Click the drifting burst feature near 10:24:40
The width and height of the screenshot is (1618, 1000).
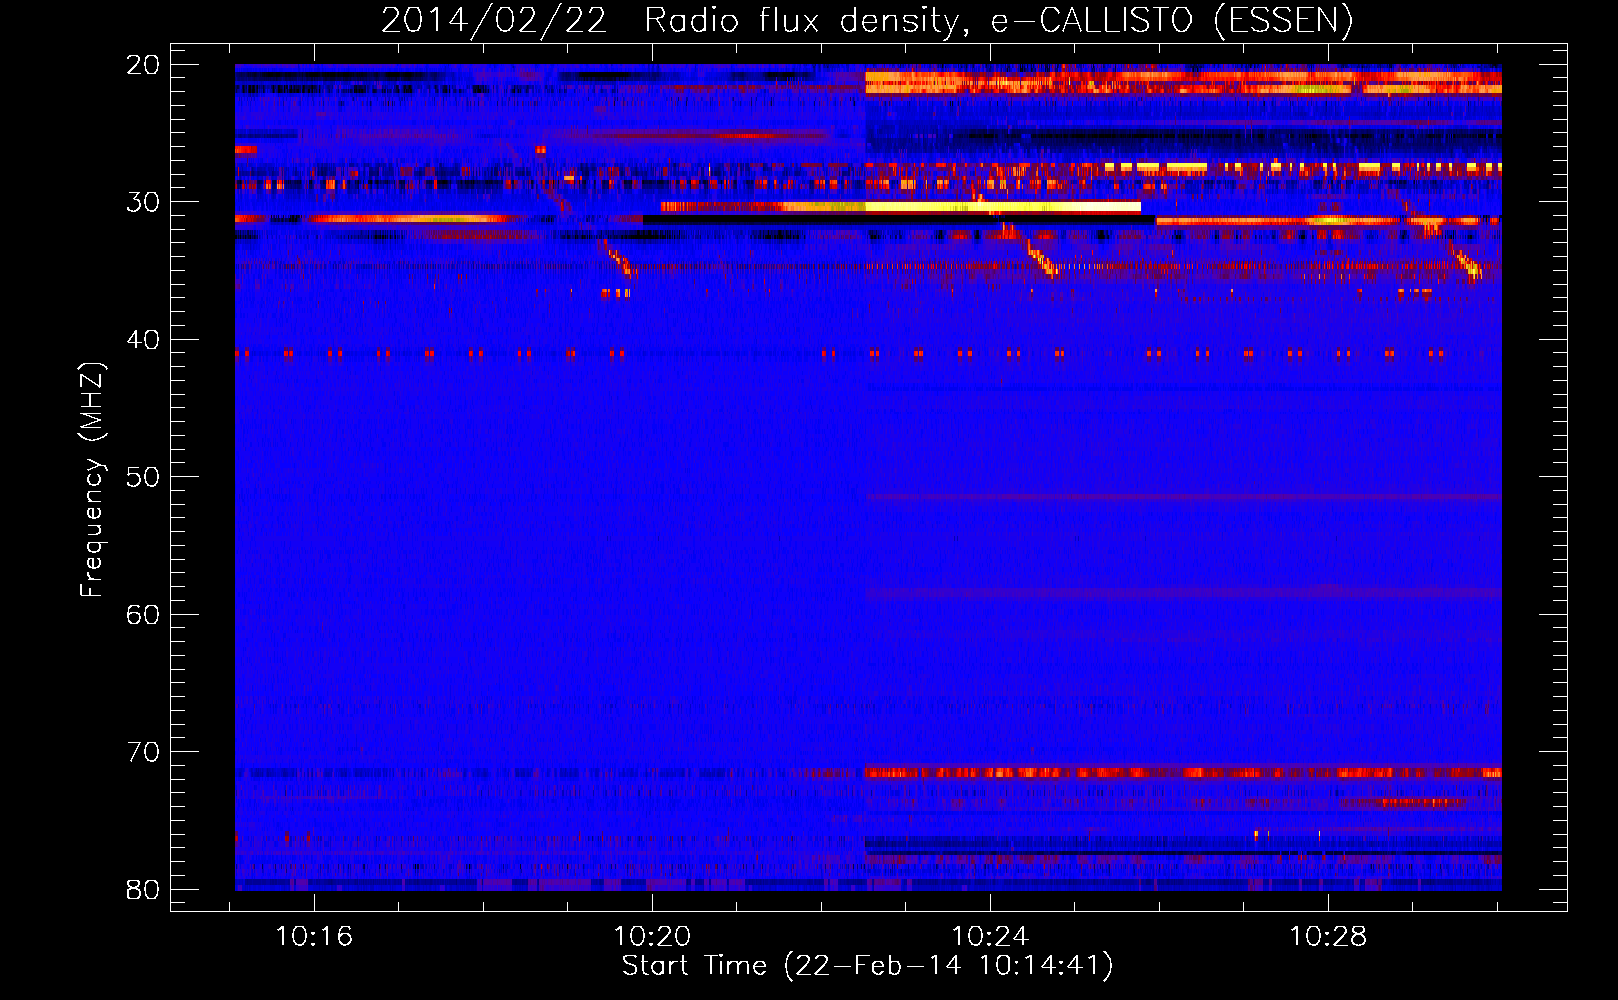tap(1041, 256)
